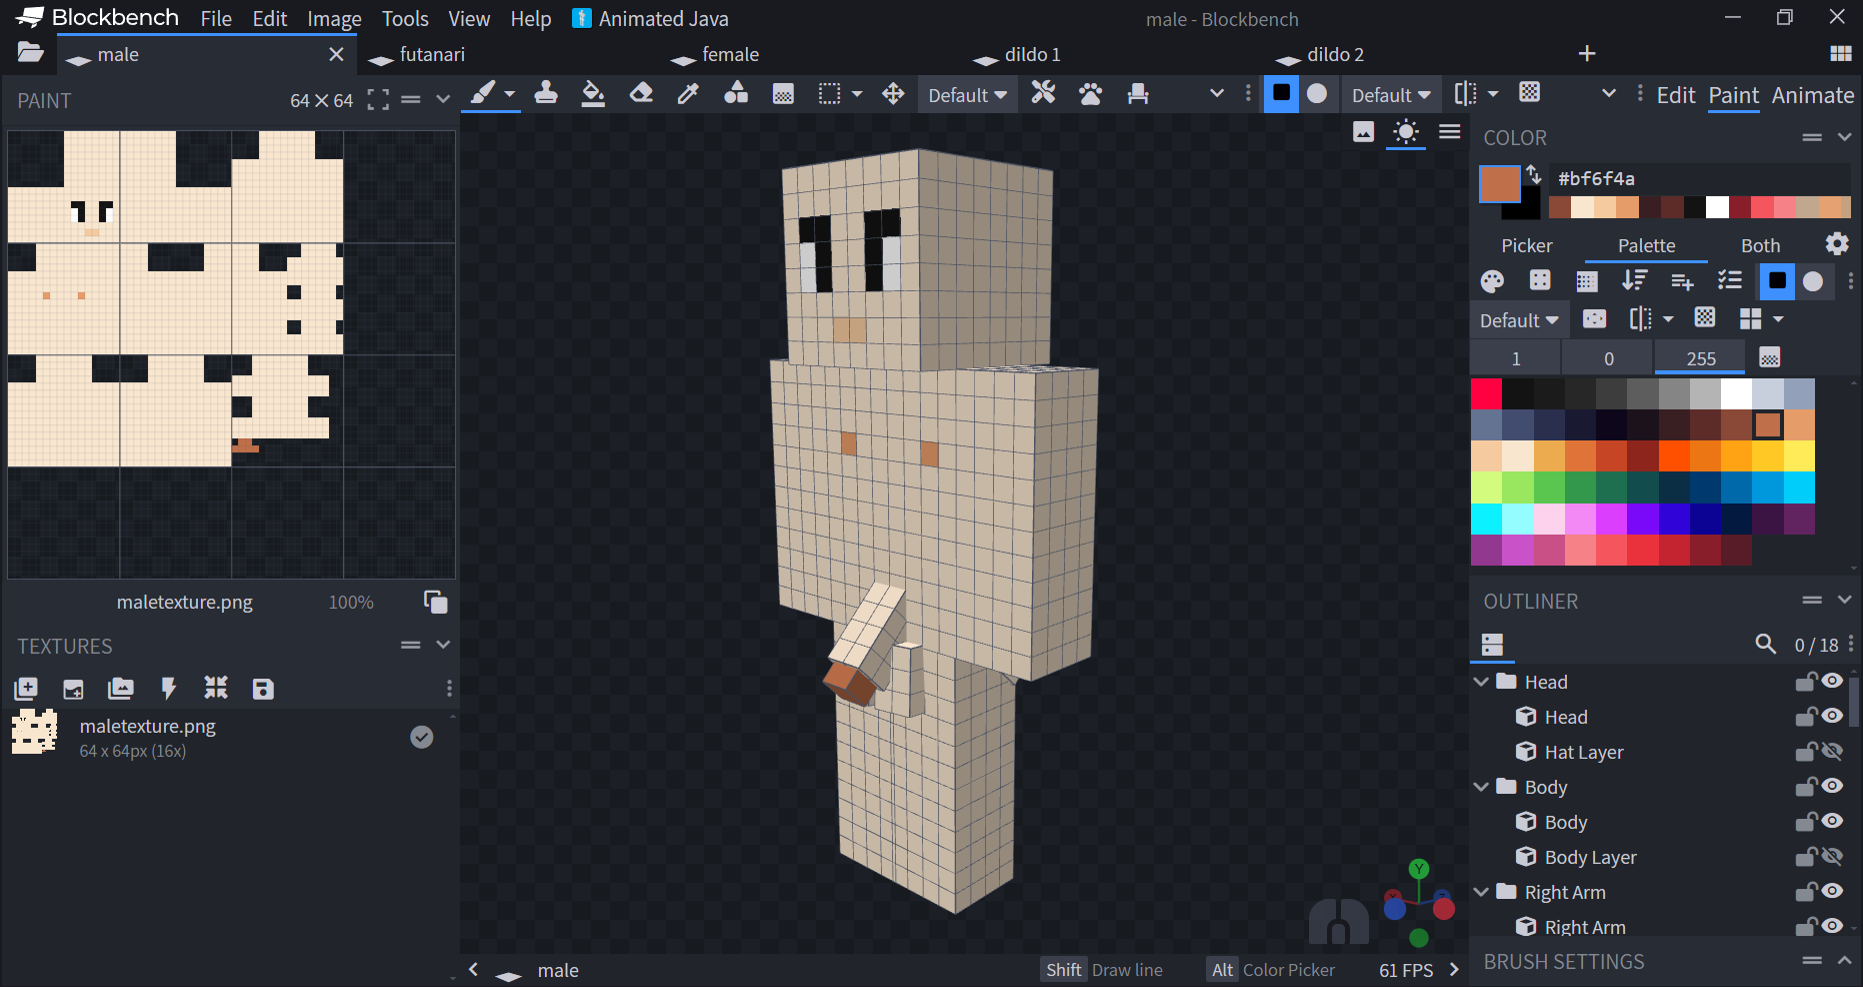Open the Default brush preset dropdown
The image size is (1863, 987).
(967, 94)
